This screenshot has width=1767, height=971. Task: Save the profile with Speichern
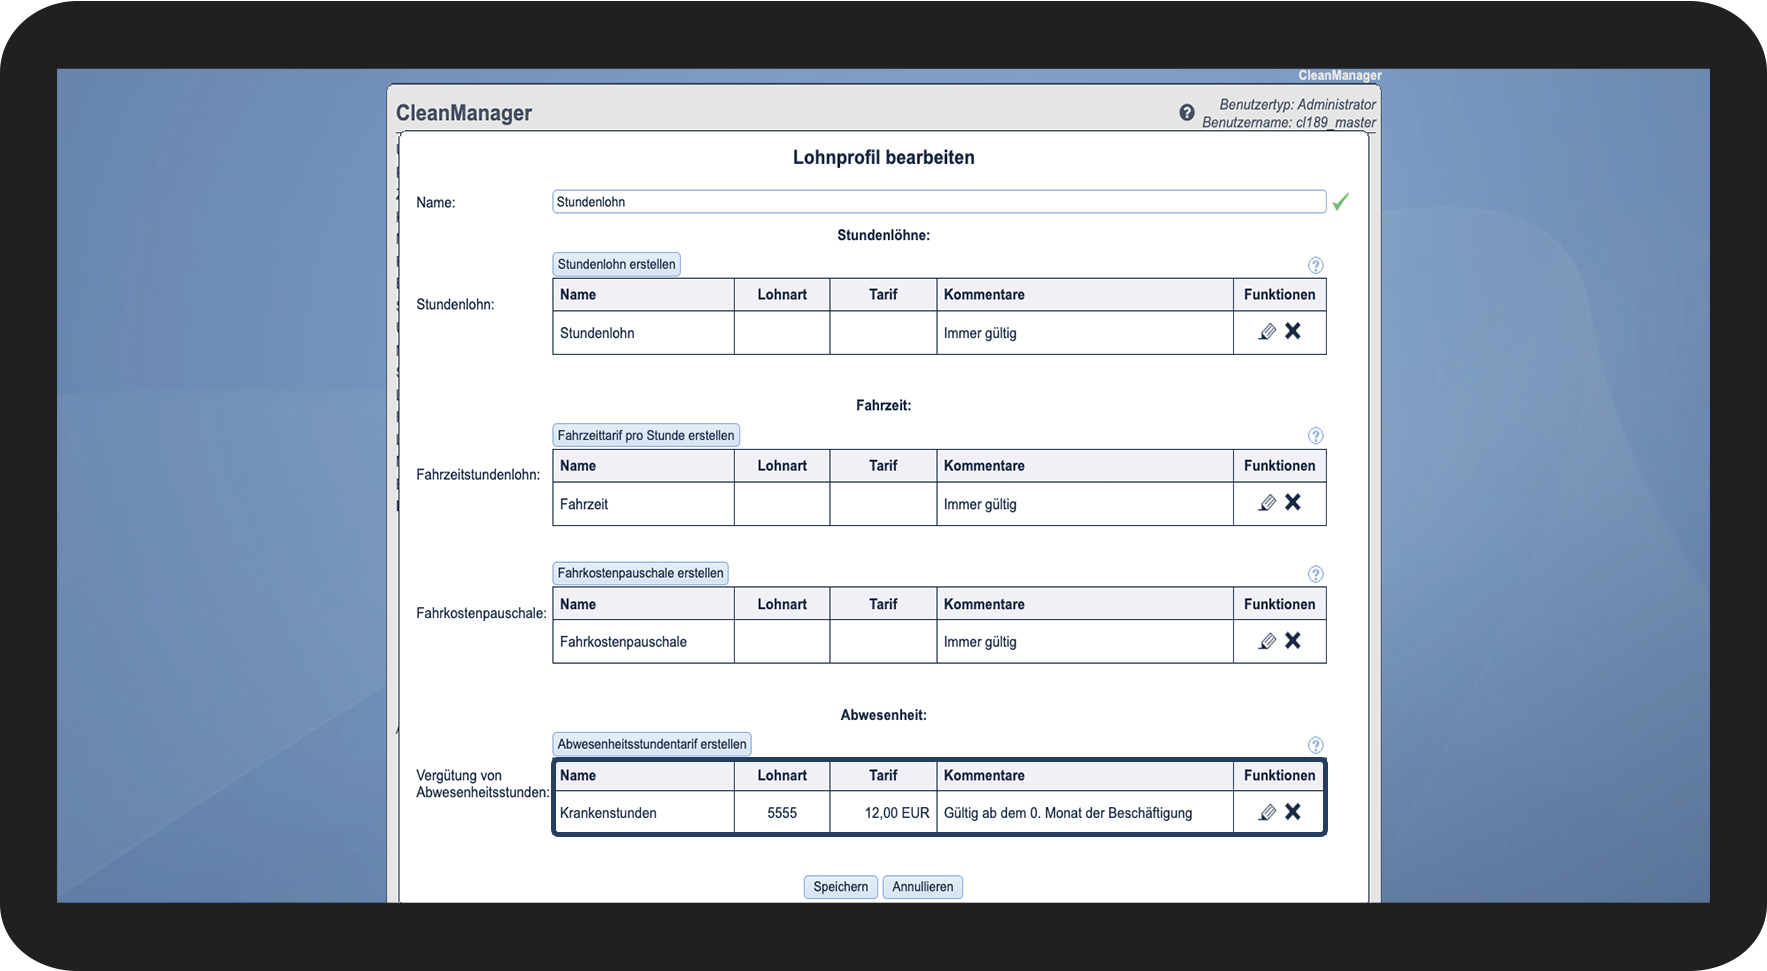click(x=841, y=887)
